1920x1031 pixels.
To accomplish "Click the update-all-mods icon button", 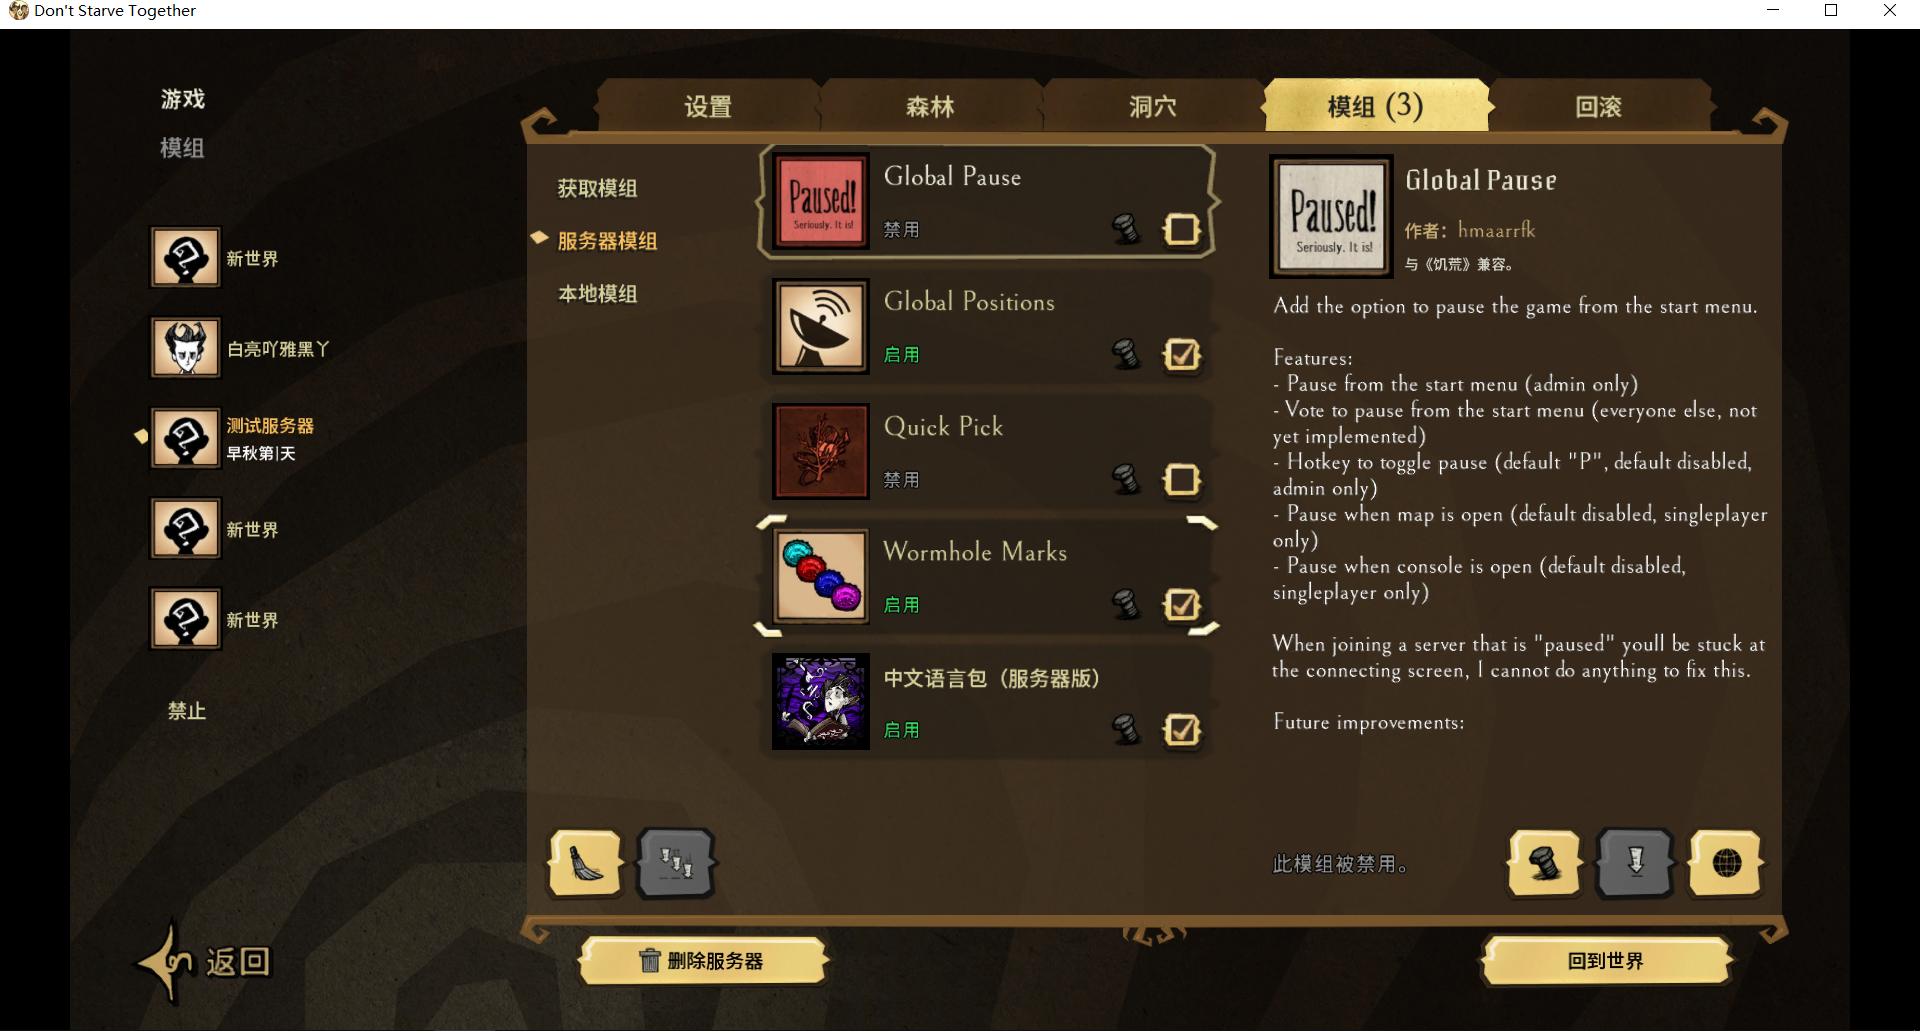I will tap(676, 862).
